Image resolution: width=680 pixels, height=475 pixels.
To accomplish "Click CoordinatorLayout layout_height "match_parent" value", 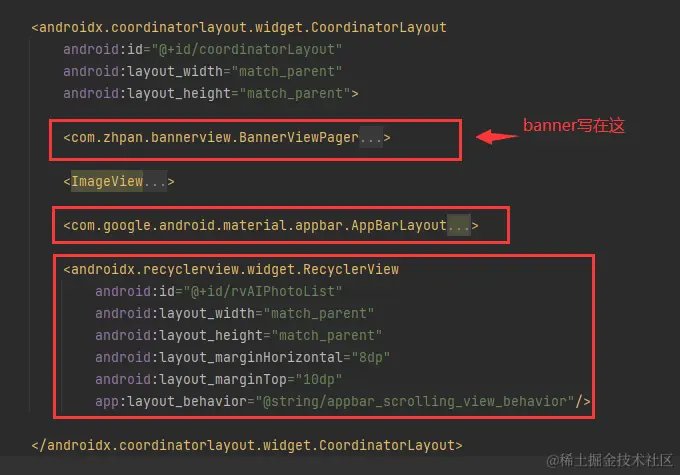I will [x=295, y=94].
